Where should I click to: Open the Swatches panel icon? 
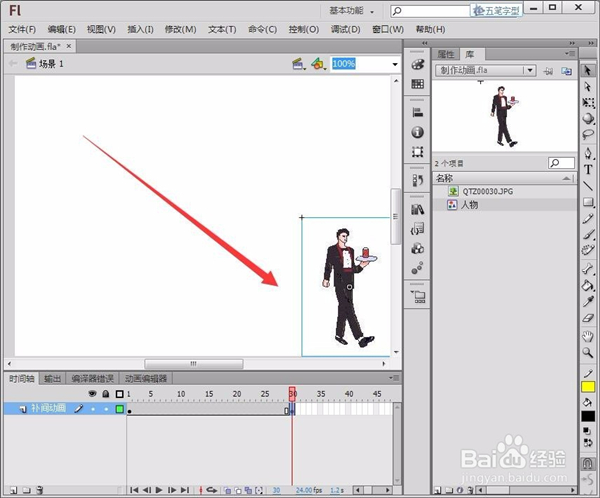coord(417,84)
